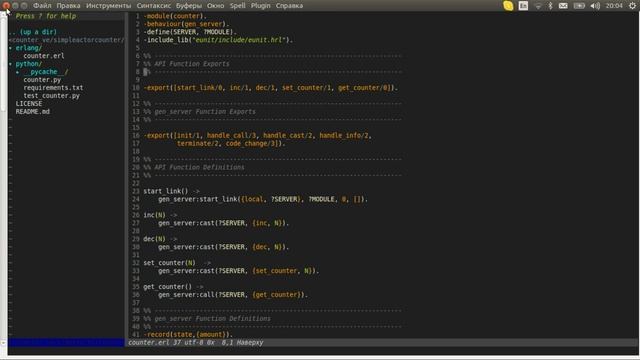Open the system gear session menu

click(x=633, y=6)
